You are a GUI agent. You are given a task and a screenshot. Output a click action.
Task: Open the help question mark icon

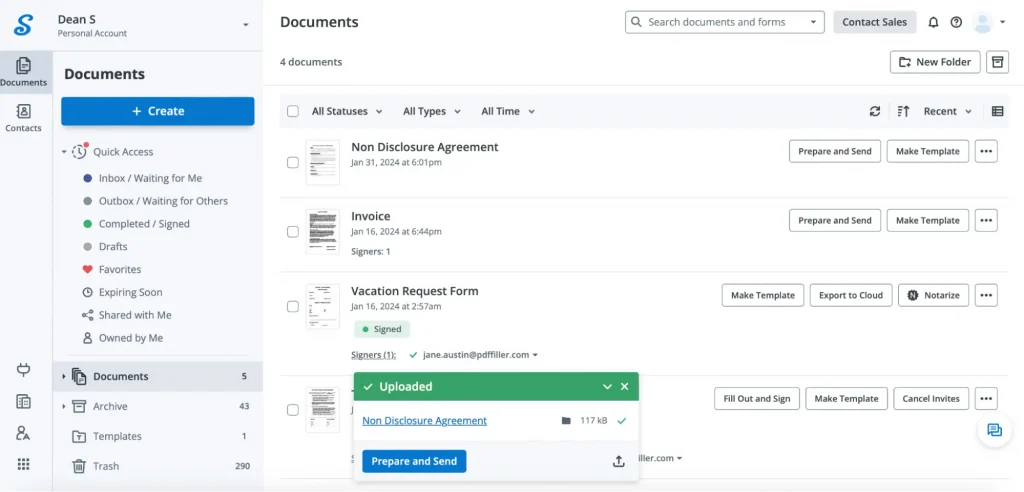tap(956, 22)
